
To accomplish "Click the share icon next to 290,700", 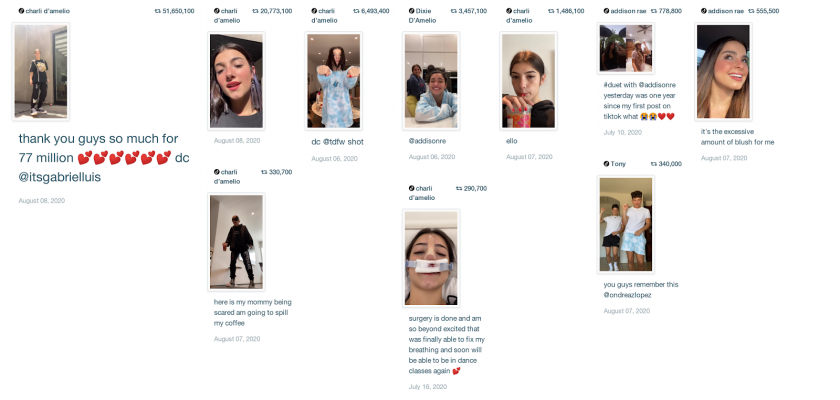I will point(459,188).
